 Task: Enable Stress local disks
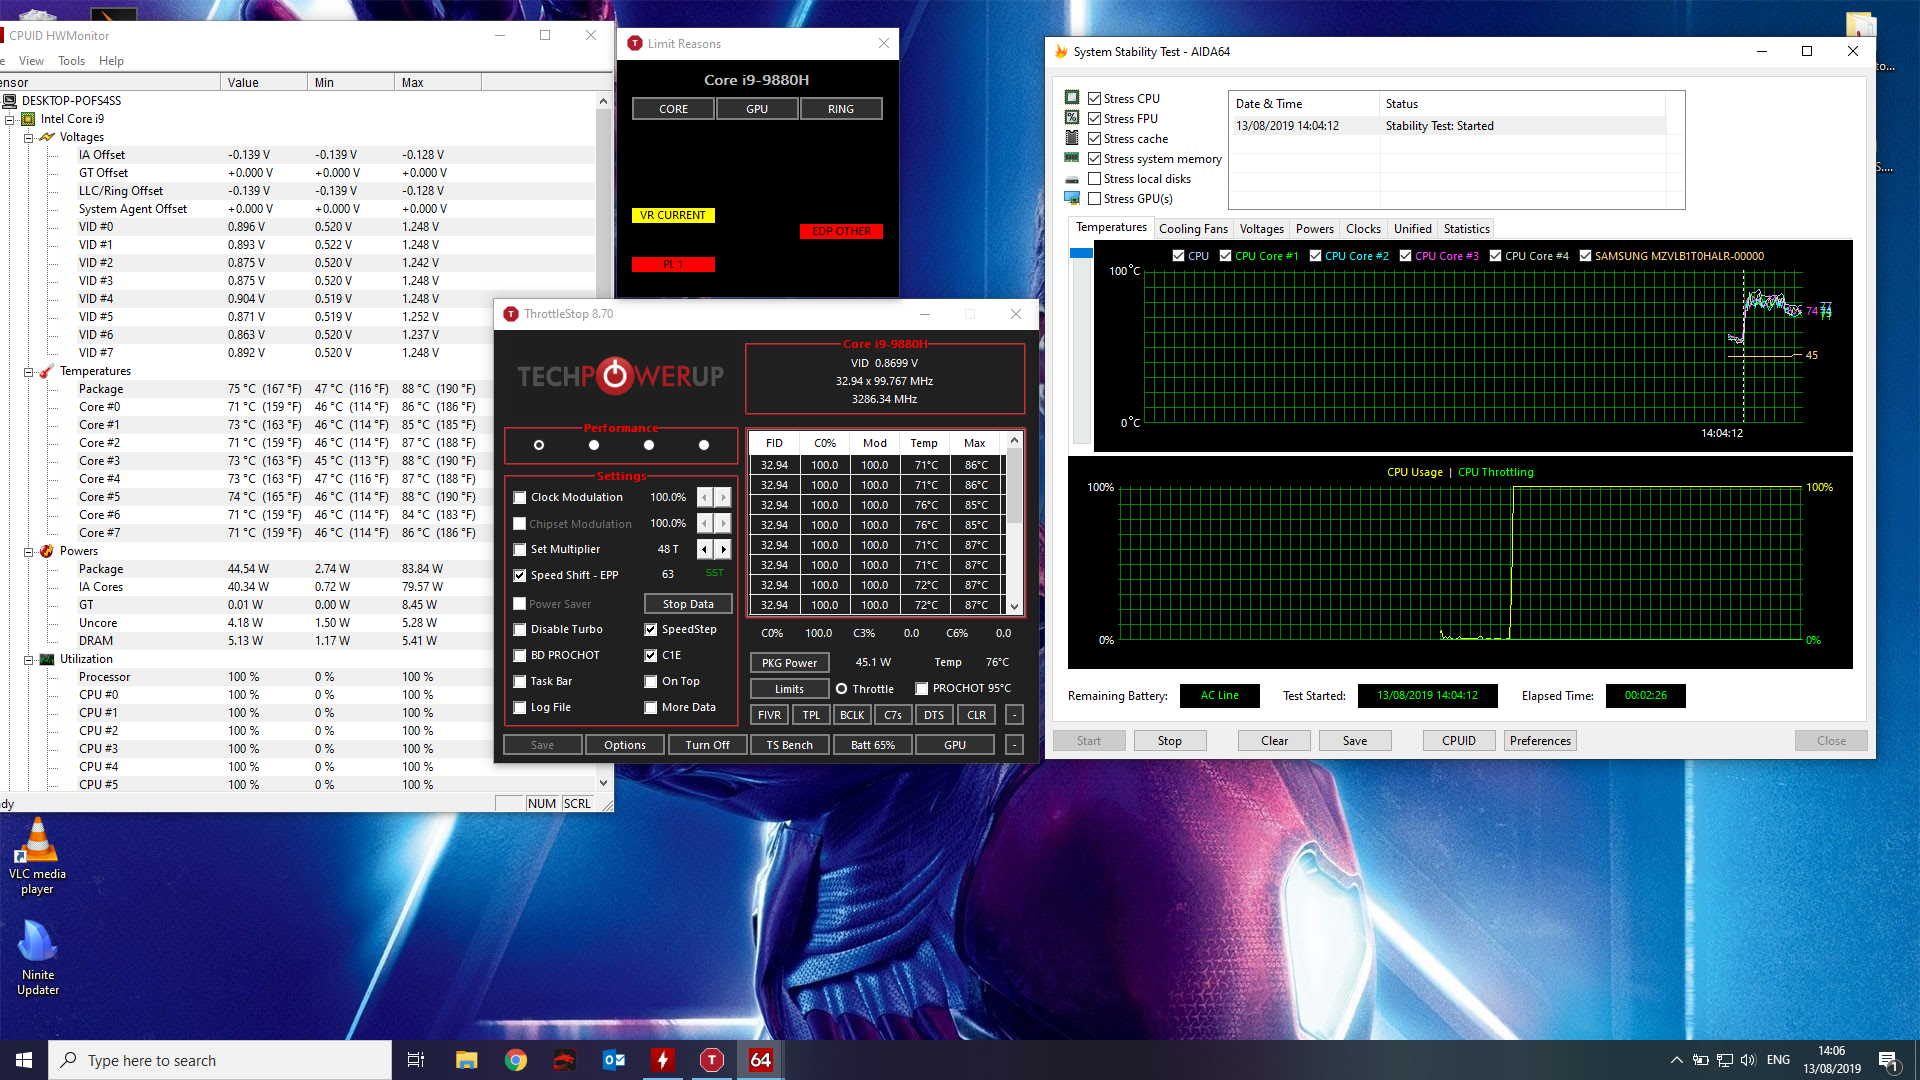1094,178
